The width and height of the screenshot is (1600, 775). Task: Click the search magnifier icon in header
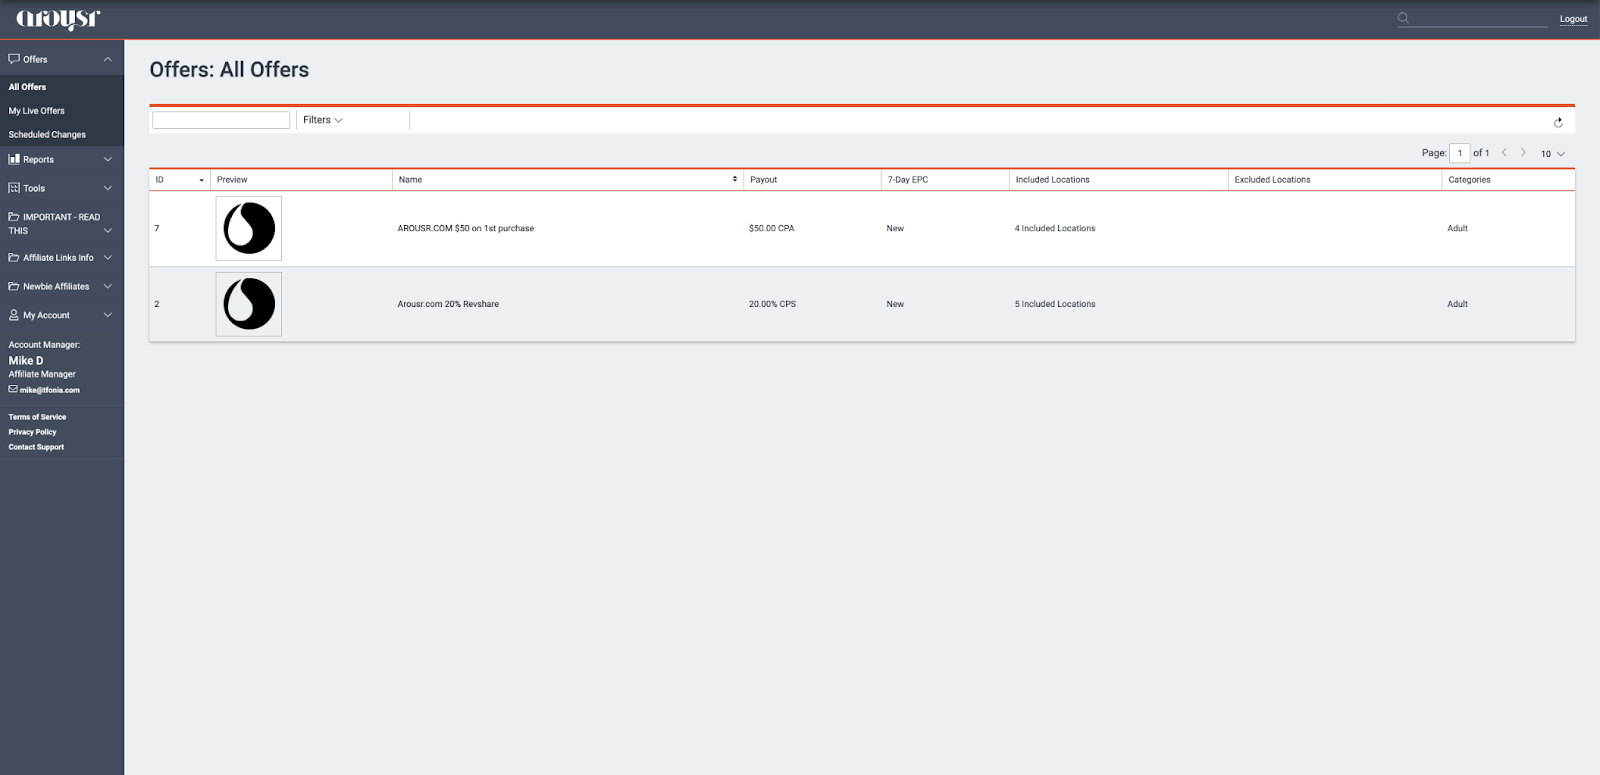[1403, 18]
